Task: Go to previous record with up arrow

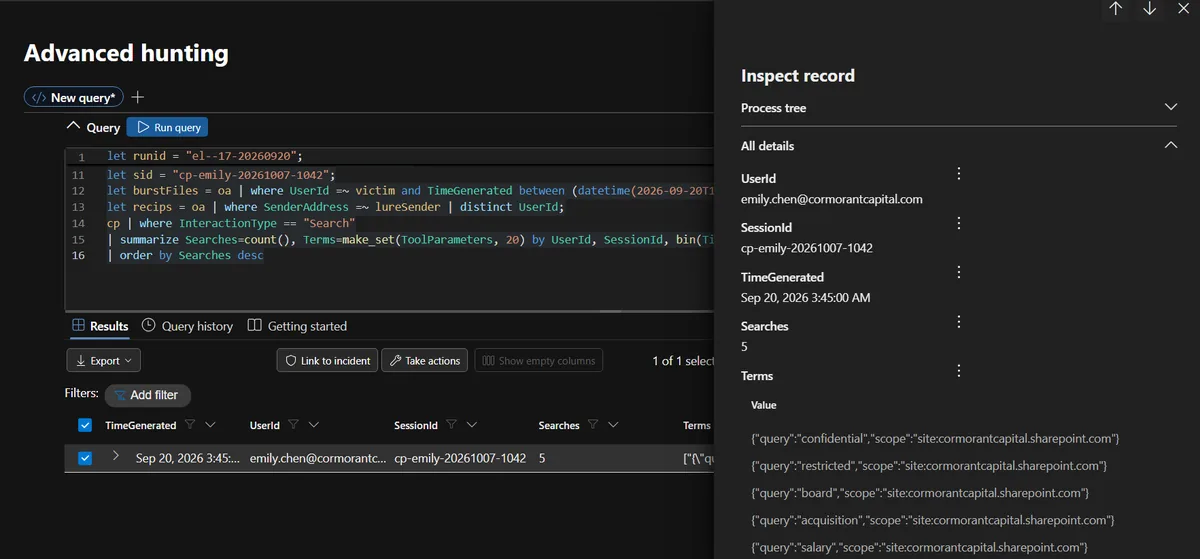Action: (x=1116, y=9)
